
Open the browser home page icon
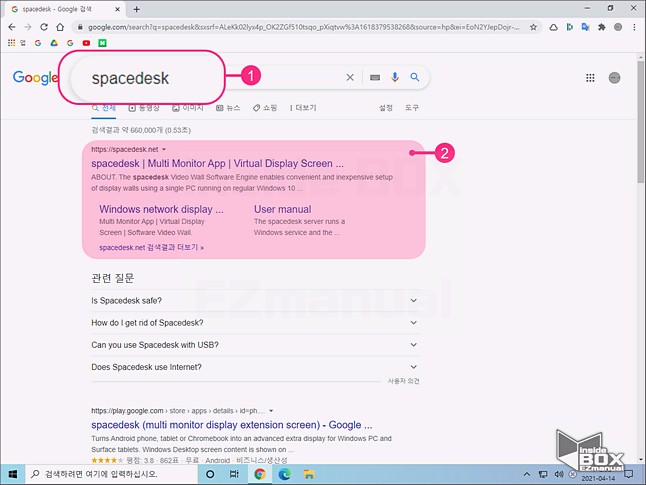click(60, 27)
